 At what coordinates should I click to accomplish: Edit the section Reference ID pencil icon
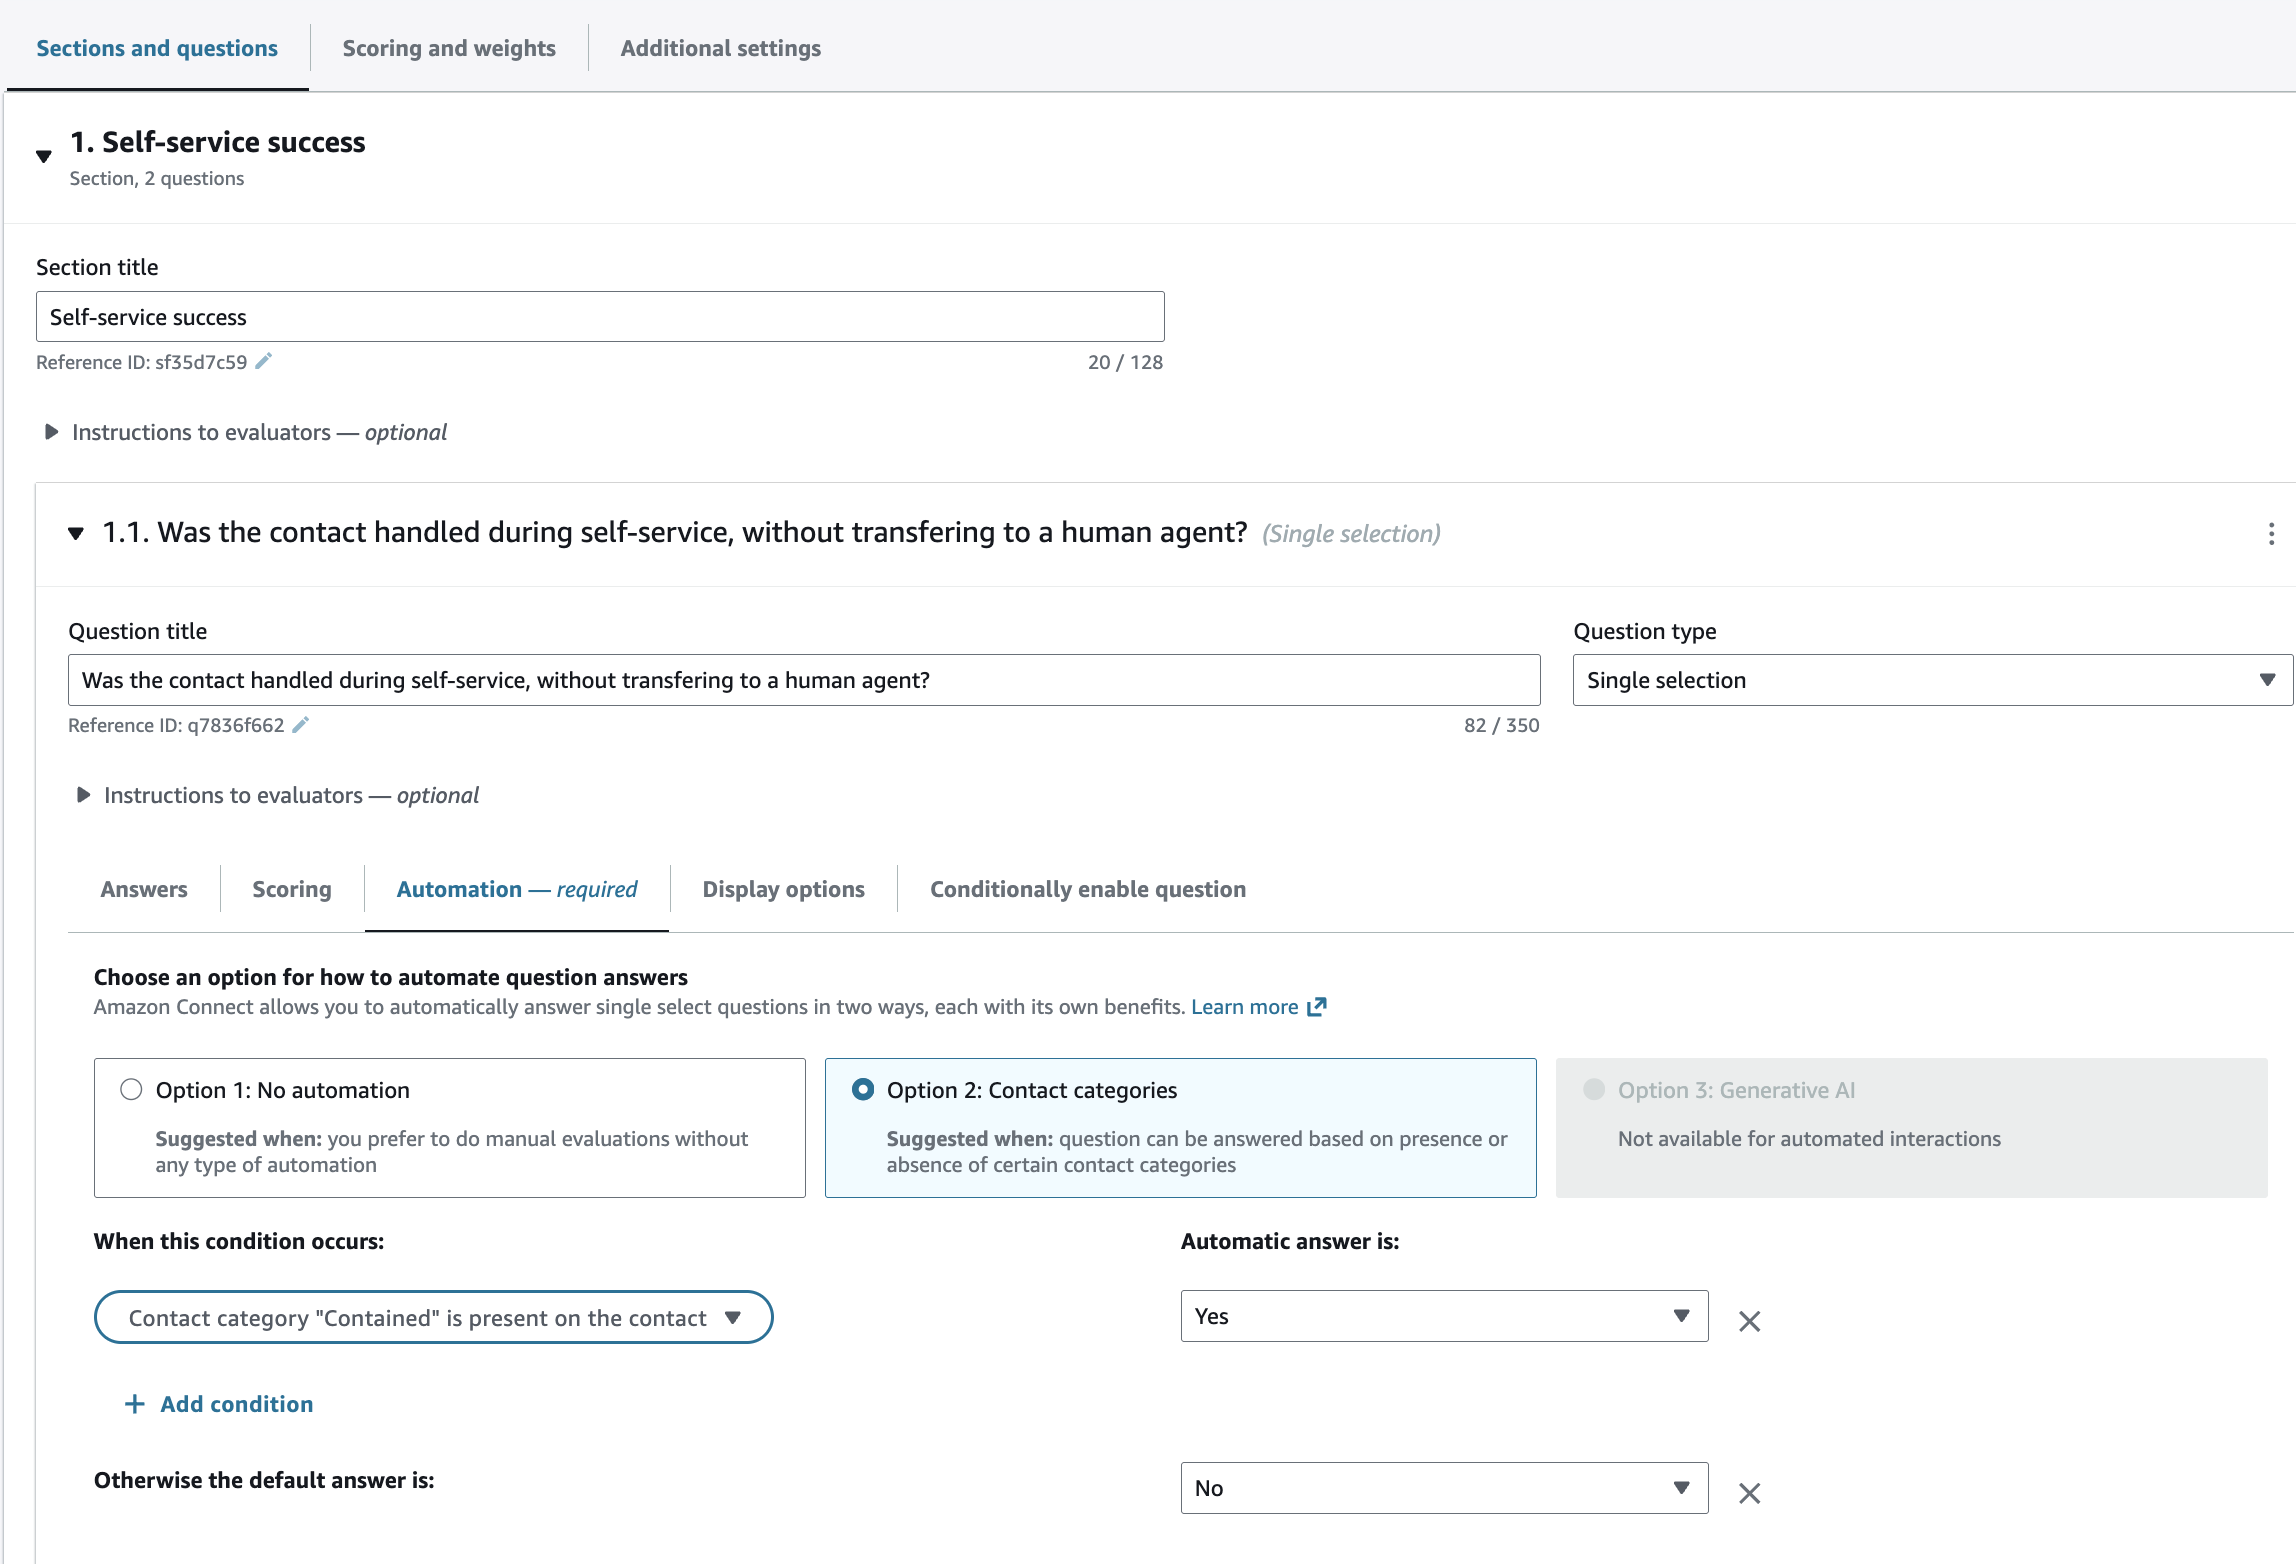pos(263,362)
